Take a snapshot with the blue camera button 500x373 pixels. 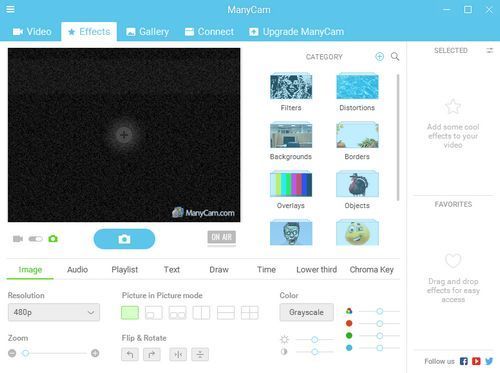click(124, 239)
